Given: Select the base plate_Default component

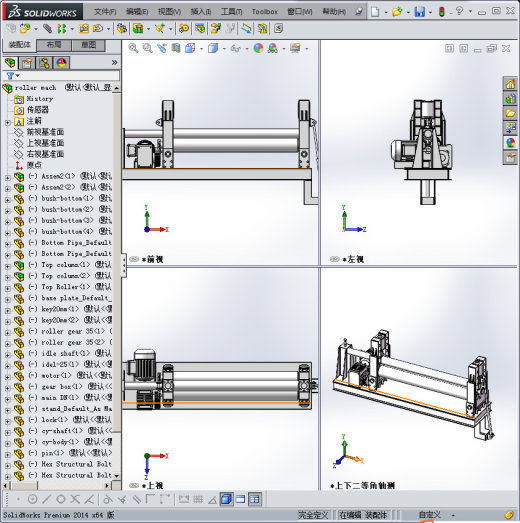Looking at the screenshot, I should tap(76, 298).
